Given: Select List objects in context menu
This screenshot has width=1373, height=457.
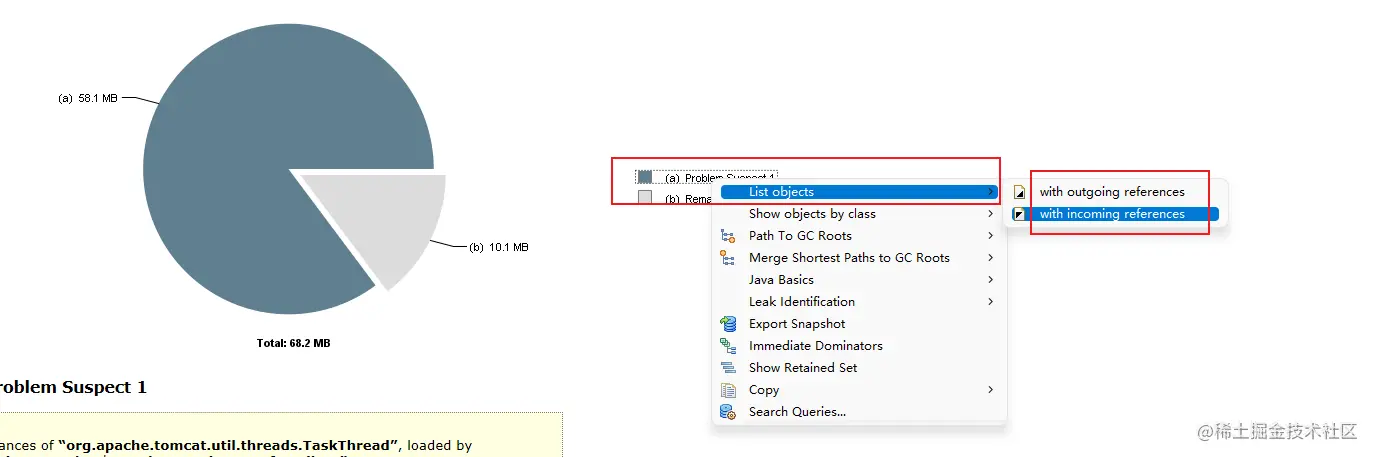Looking at the screenshot, I should [859, 192].
